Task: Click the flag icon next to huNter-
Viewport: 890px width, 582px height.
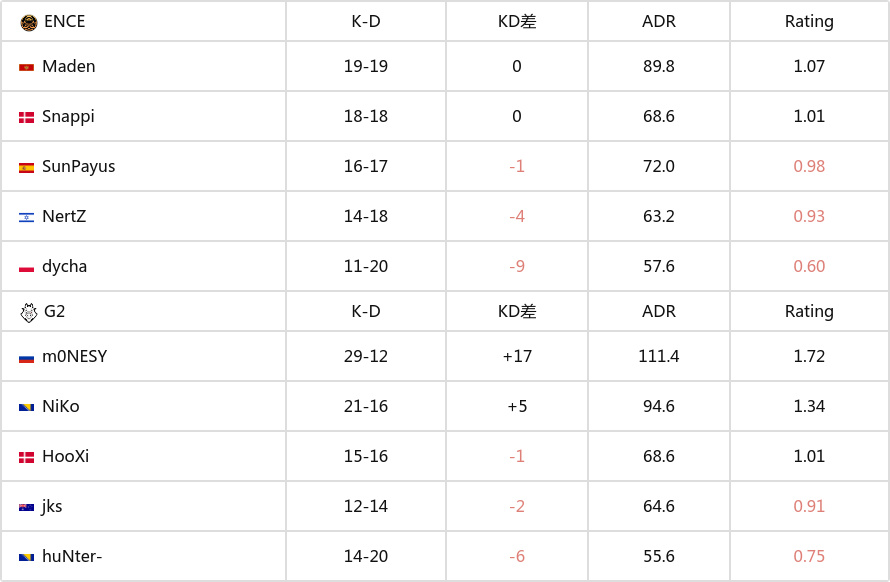Action: 27,557
